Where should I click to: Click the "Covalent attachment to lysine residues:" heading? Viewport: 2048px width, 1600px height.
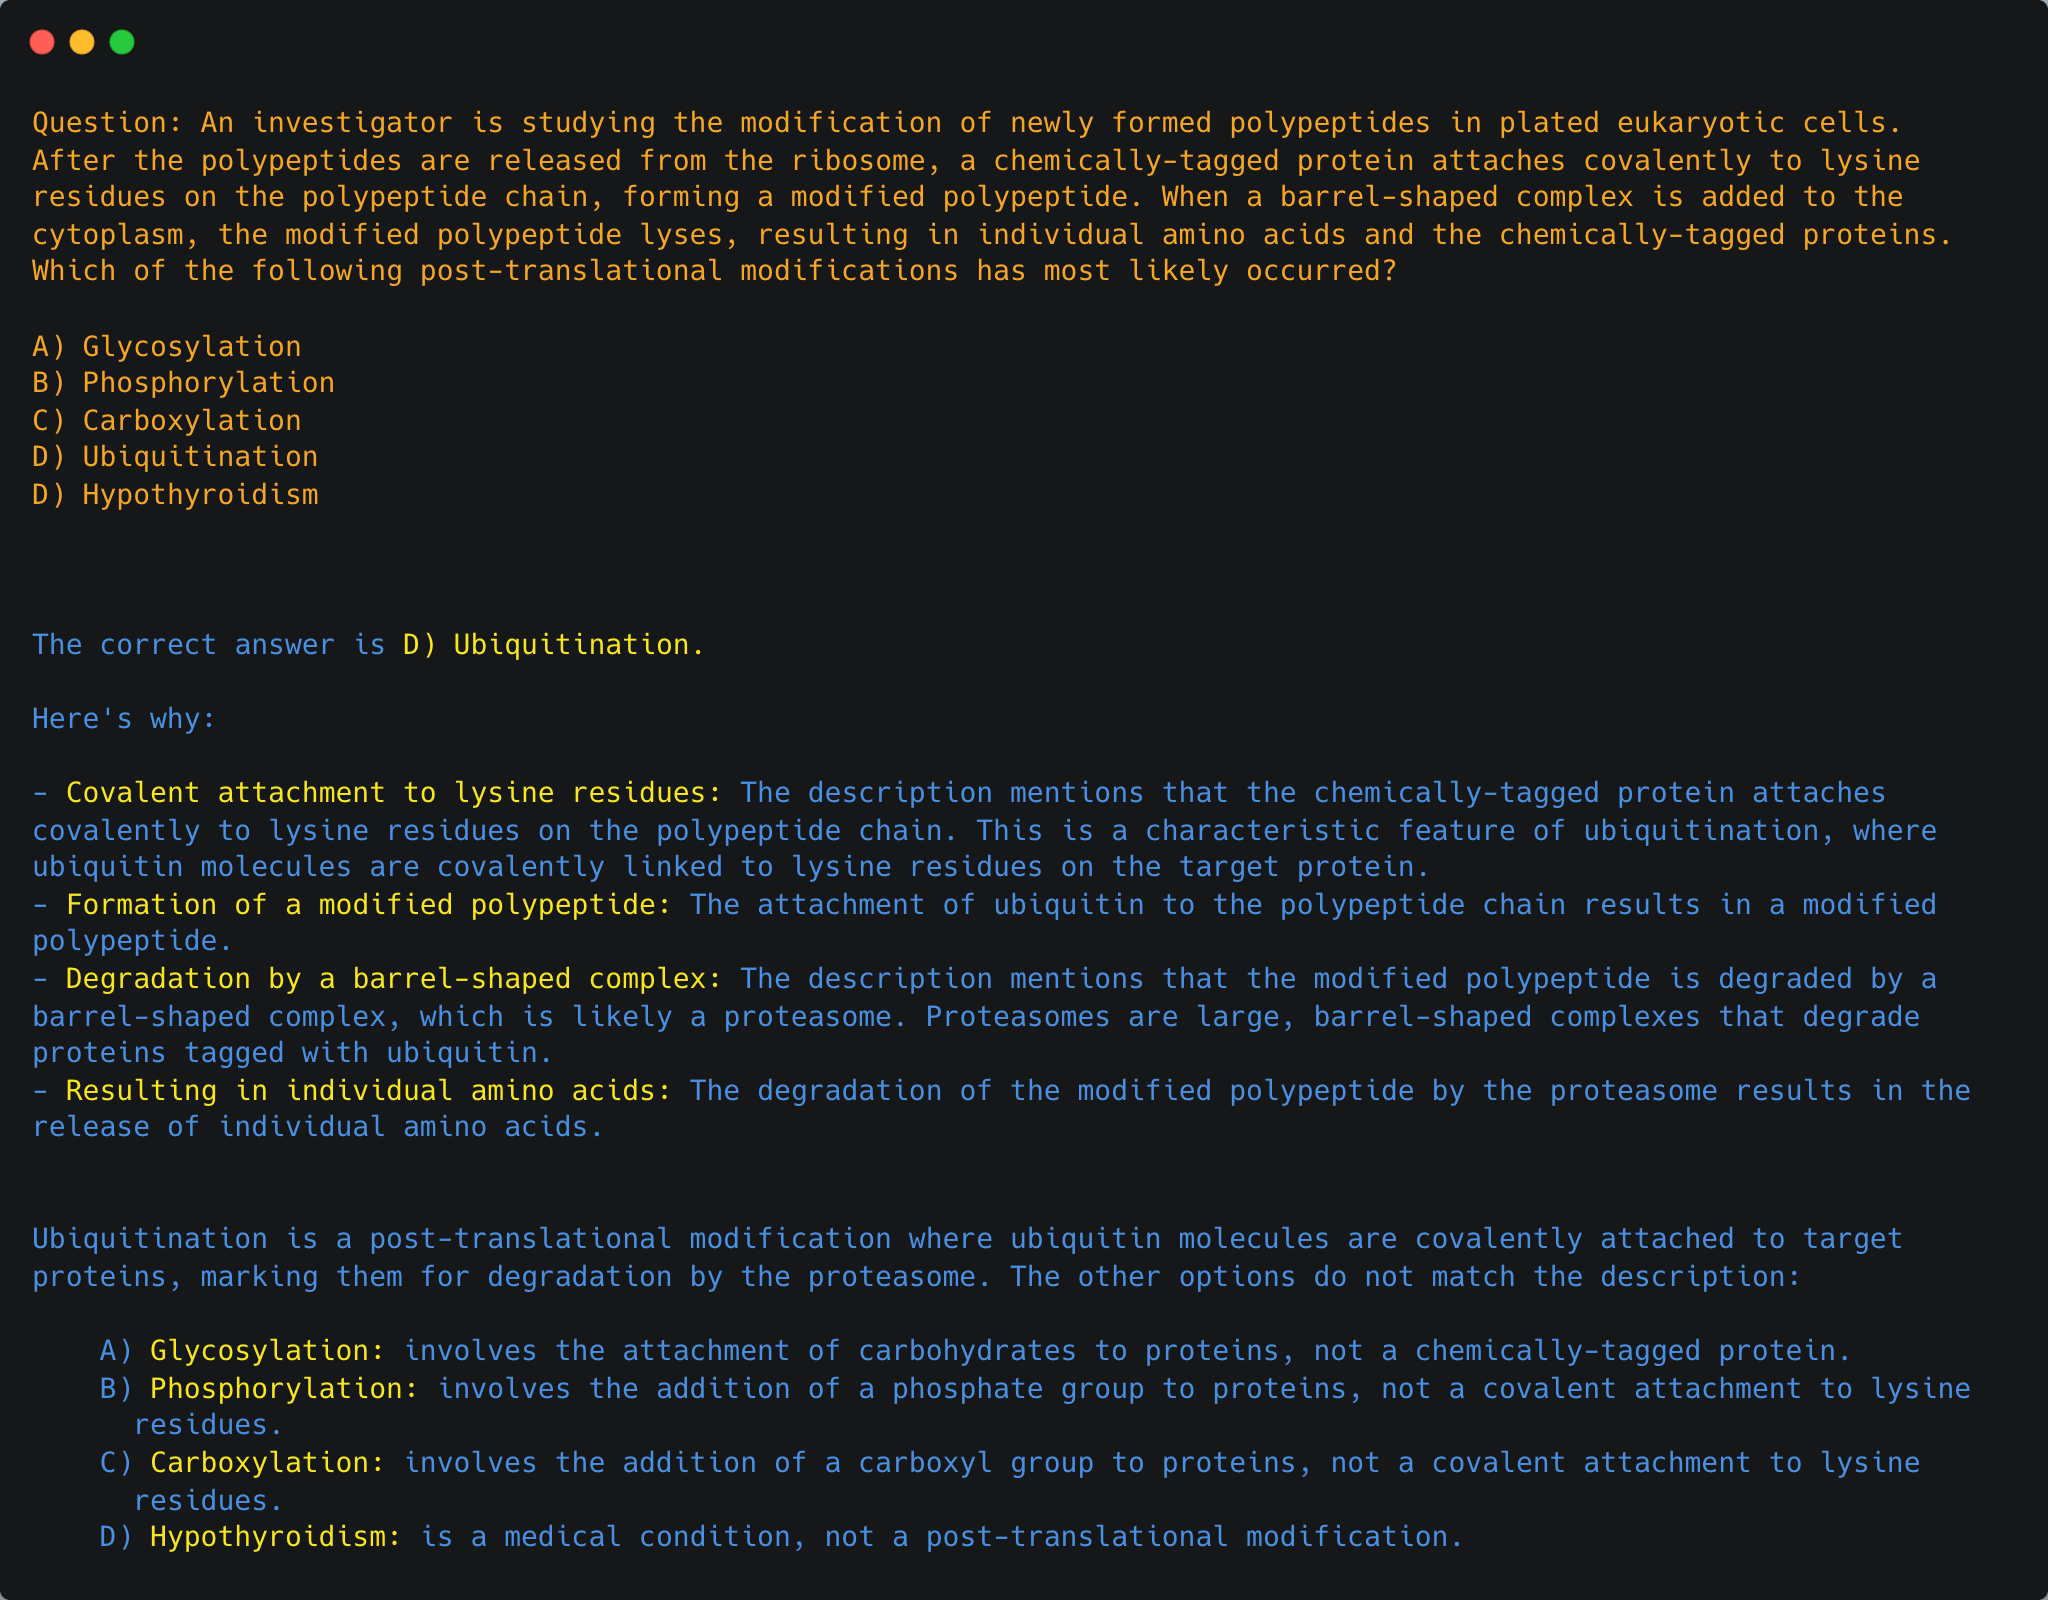click(393, 793)
